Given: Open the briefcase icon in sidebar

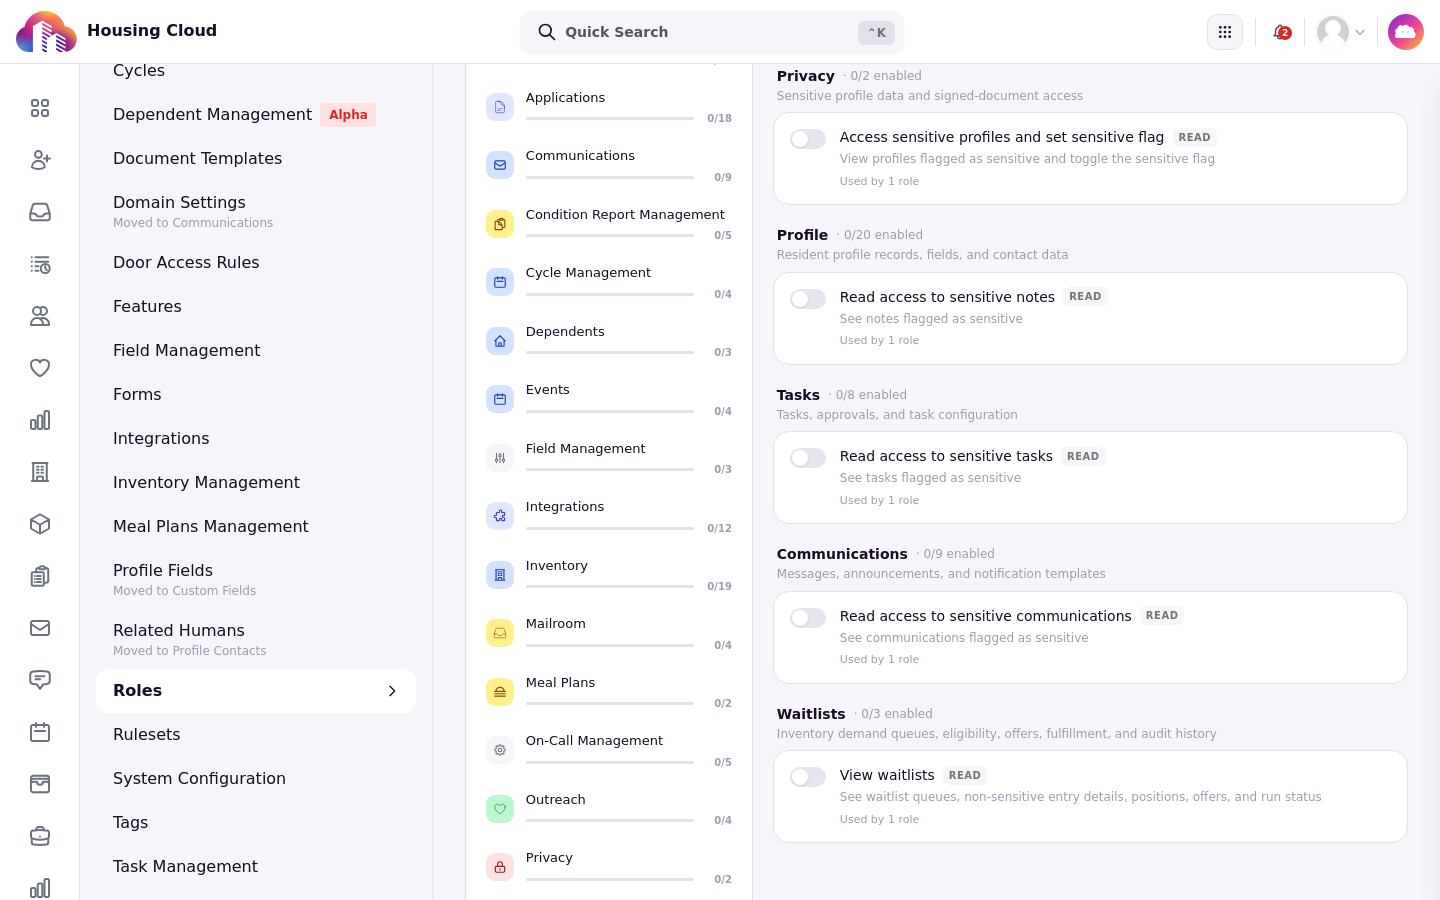Looking at the screenshot, I should coord(40,836).
